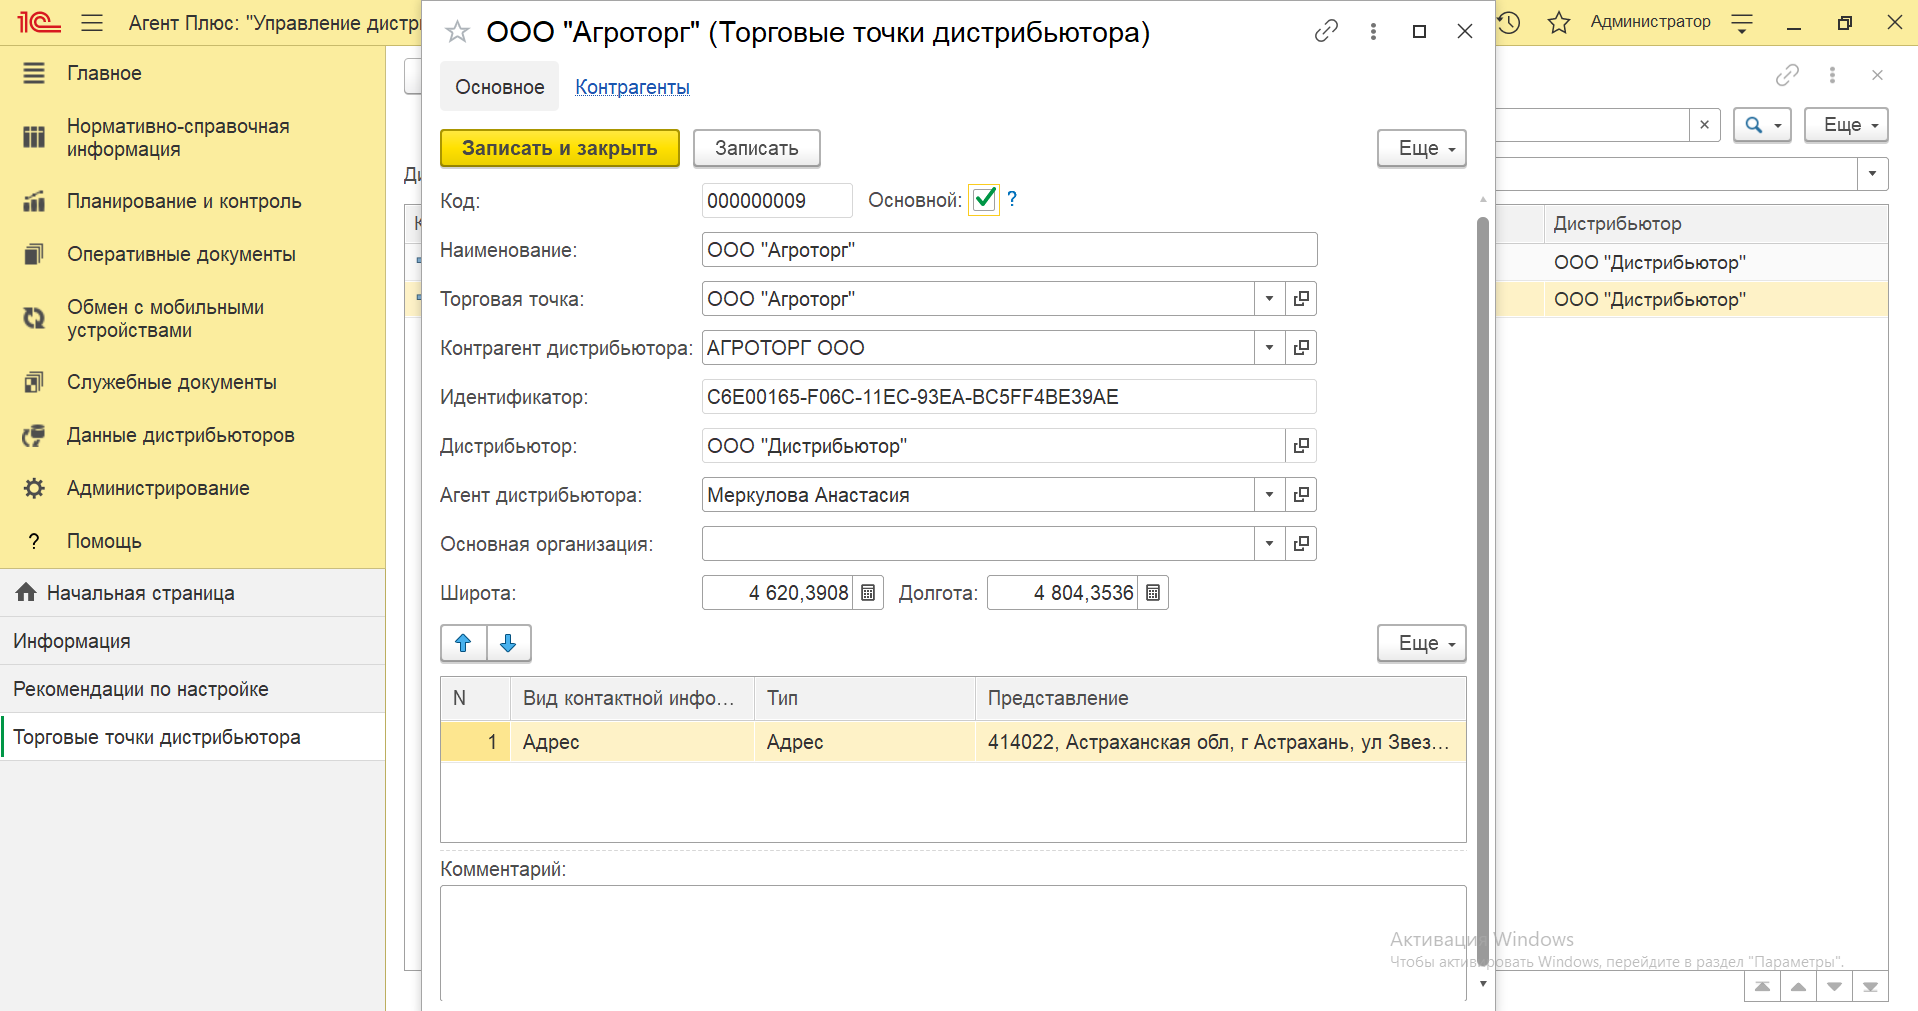
Task: Open service settings icon next to Администратор
Action: coord(1742,23)
